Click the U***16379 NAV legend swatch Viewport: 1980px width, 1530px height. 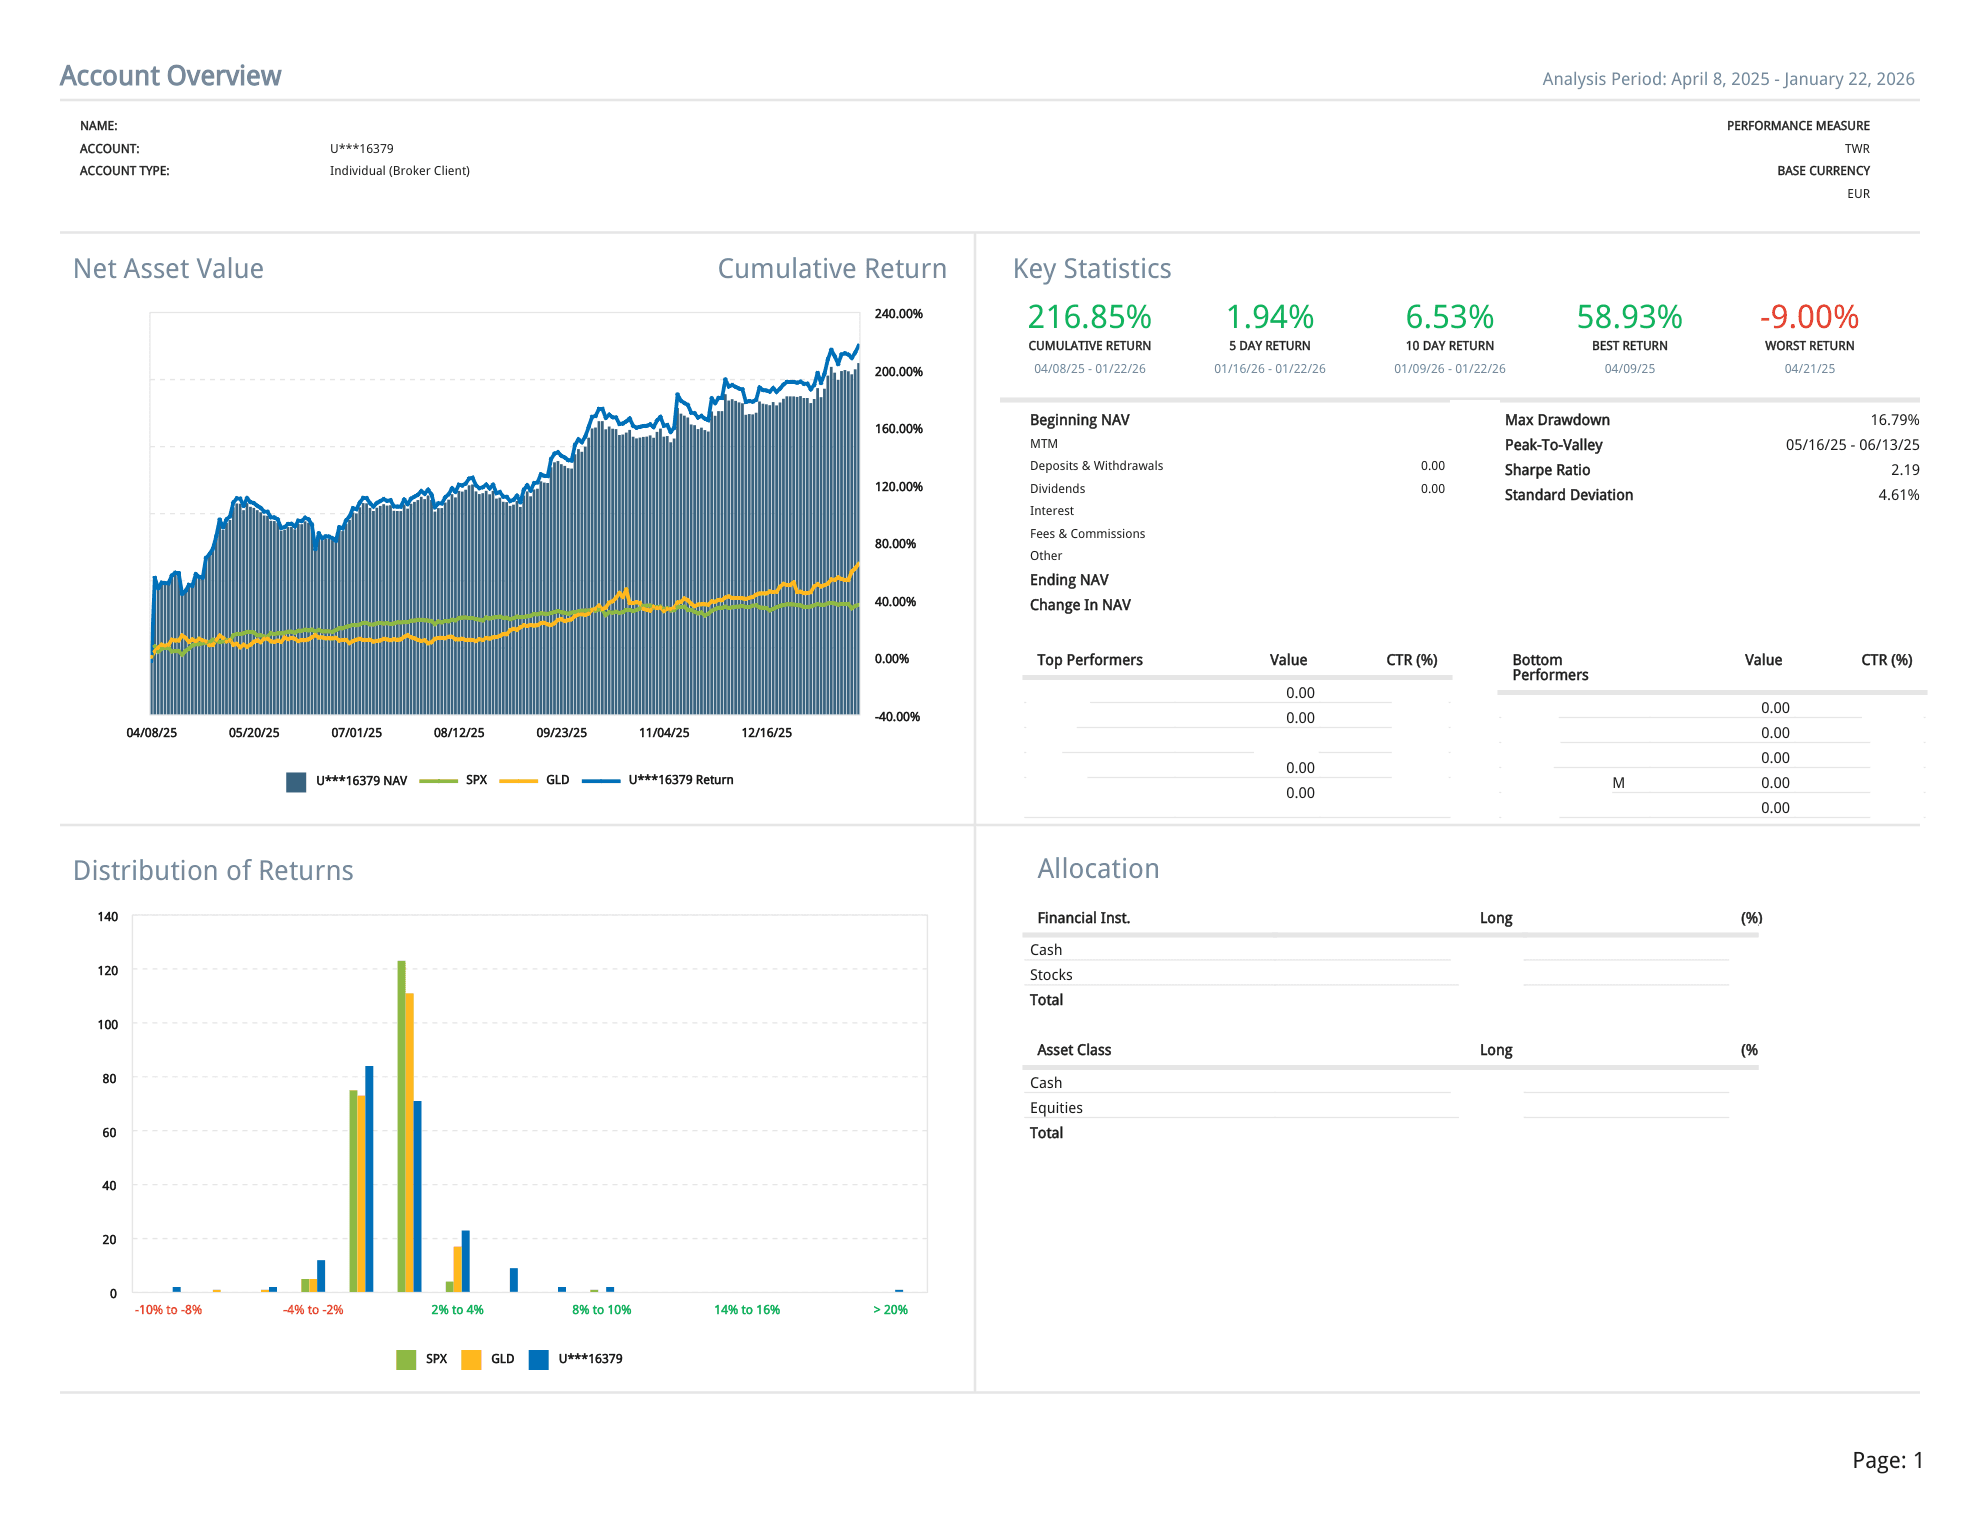[x=296, y=782]
